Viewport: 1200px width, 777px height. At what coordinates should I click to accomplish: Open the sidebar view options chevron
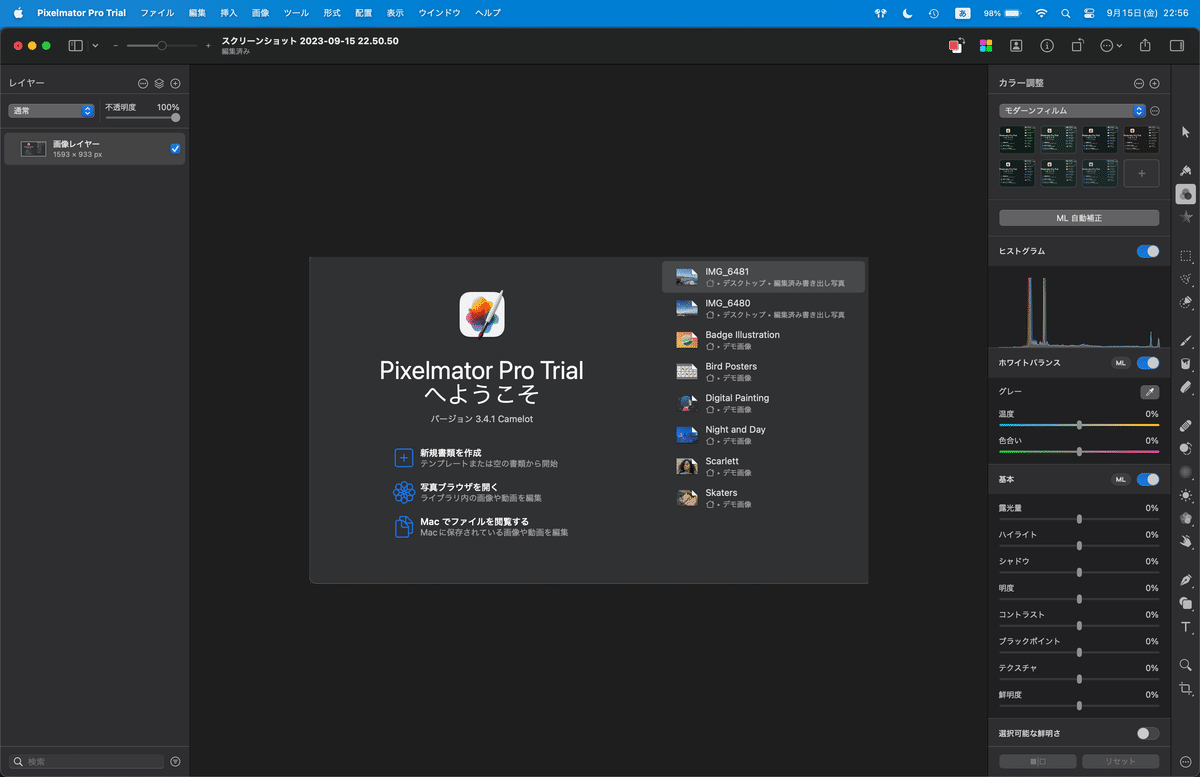click(x=96, y=45)
